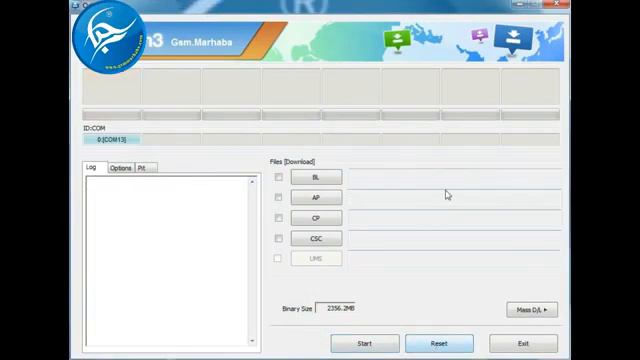The image size is (640, 360).
Task: Click the BL file button
Action: point(316,177)
